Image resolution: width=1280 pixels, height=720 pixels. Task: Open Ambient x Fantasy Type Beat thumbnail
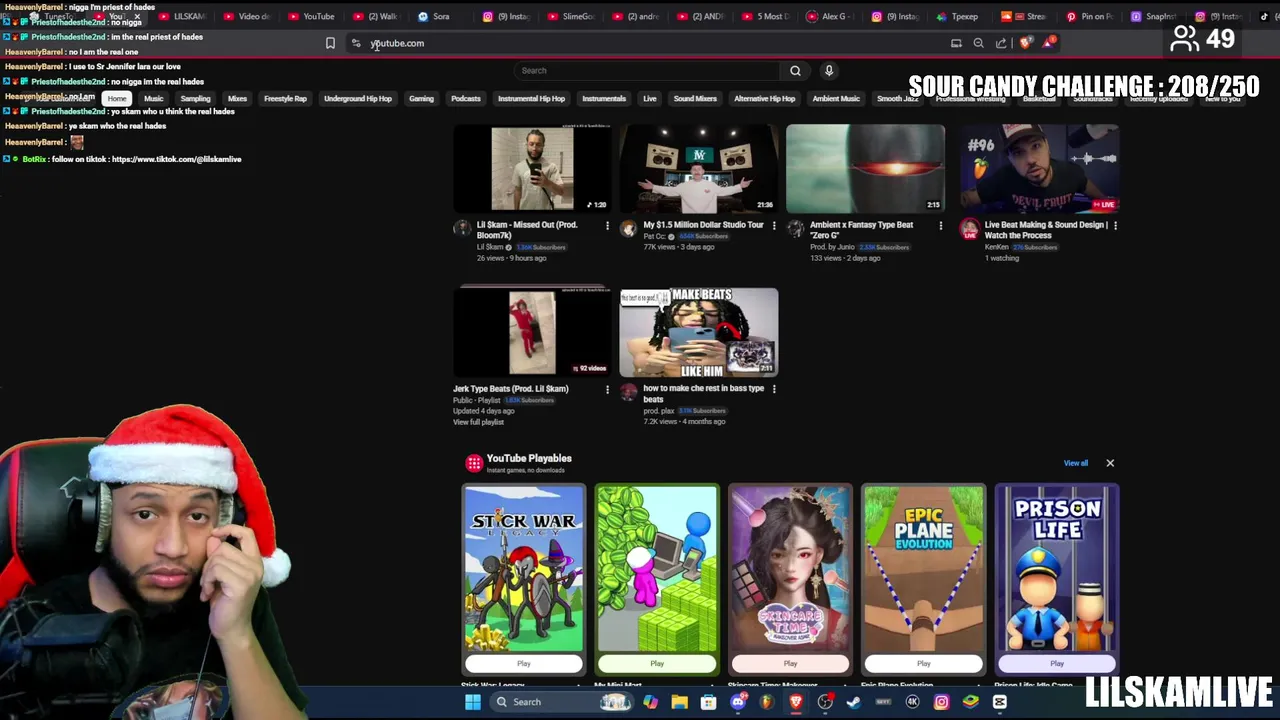click(865, 168)
